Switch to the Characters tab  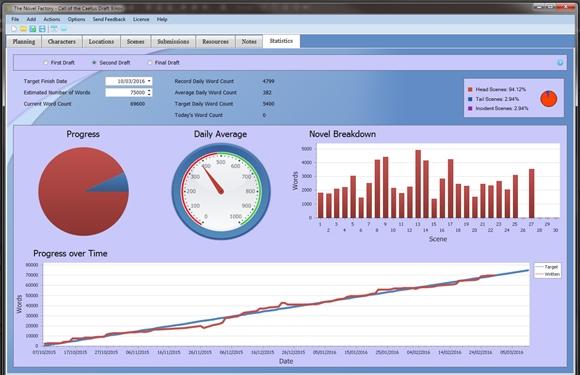coord(62,42)
